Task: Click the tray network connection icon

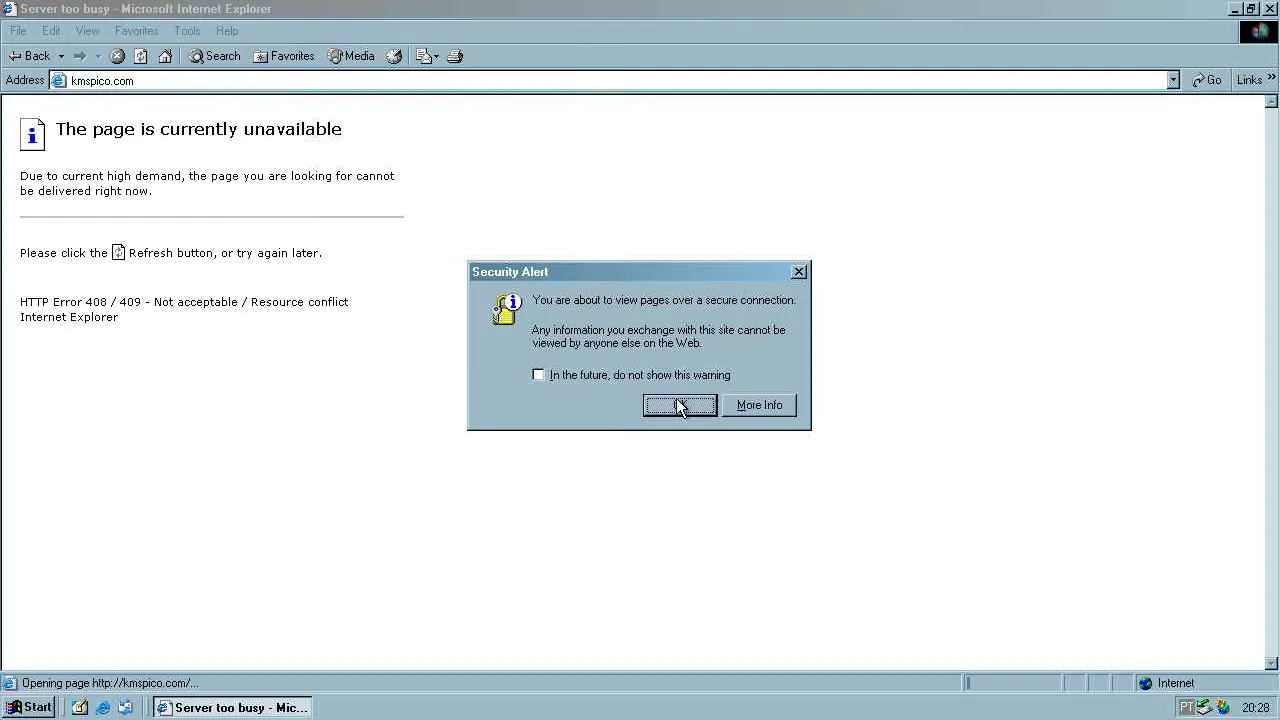Action: click(x=1204, y=707)
